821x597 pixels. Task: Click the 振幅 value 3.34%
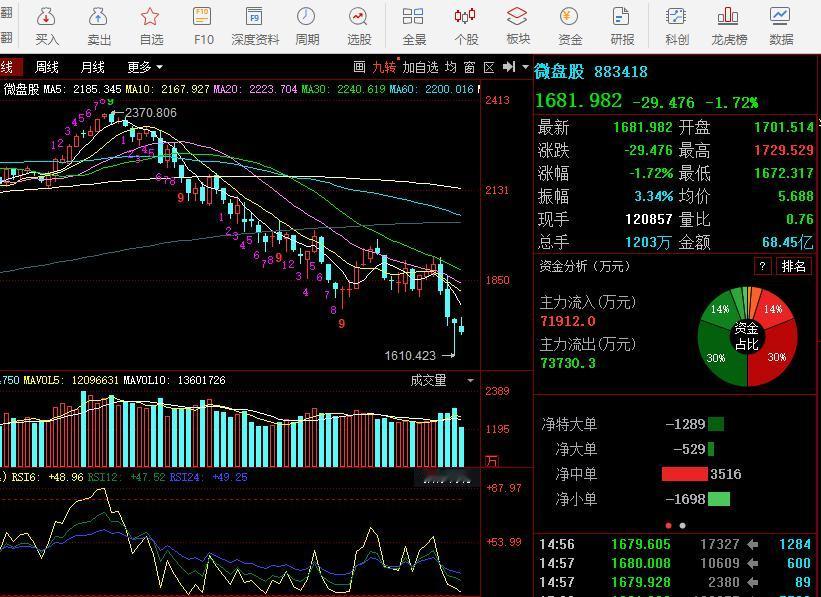pyautogui.click(x=653, y=196)
